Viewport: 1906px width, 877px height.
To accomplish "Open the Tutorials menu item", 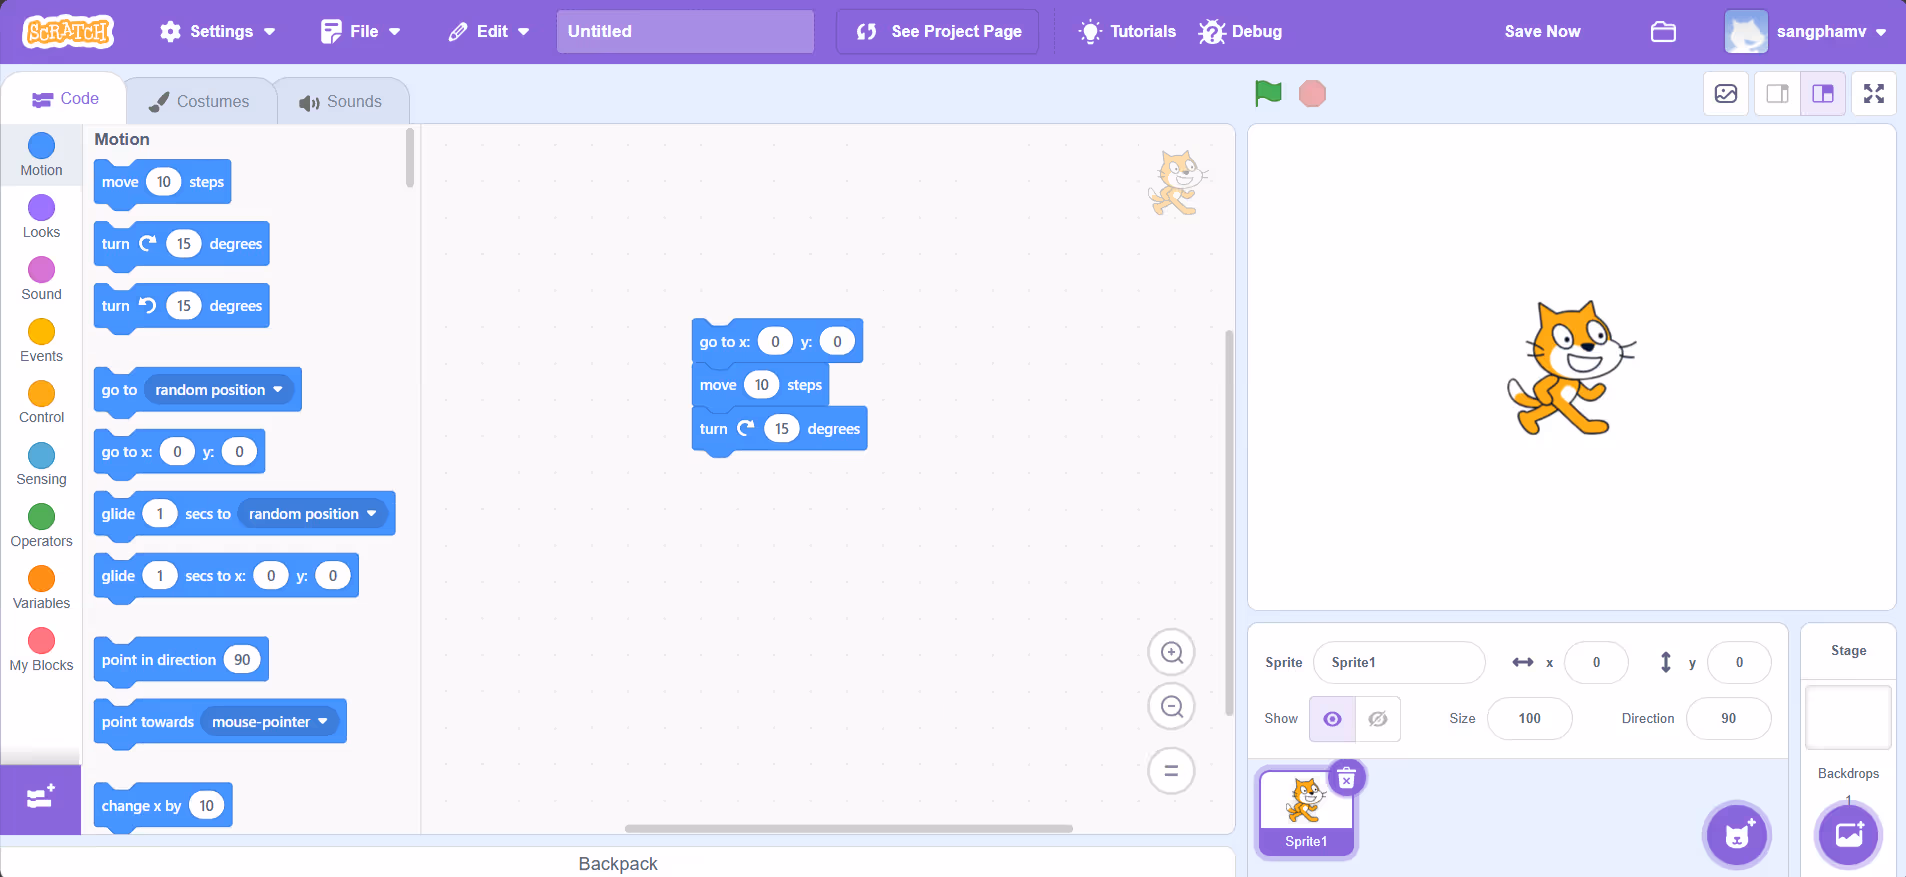I will (x=1127, y=32).
